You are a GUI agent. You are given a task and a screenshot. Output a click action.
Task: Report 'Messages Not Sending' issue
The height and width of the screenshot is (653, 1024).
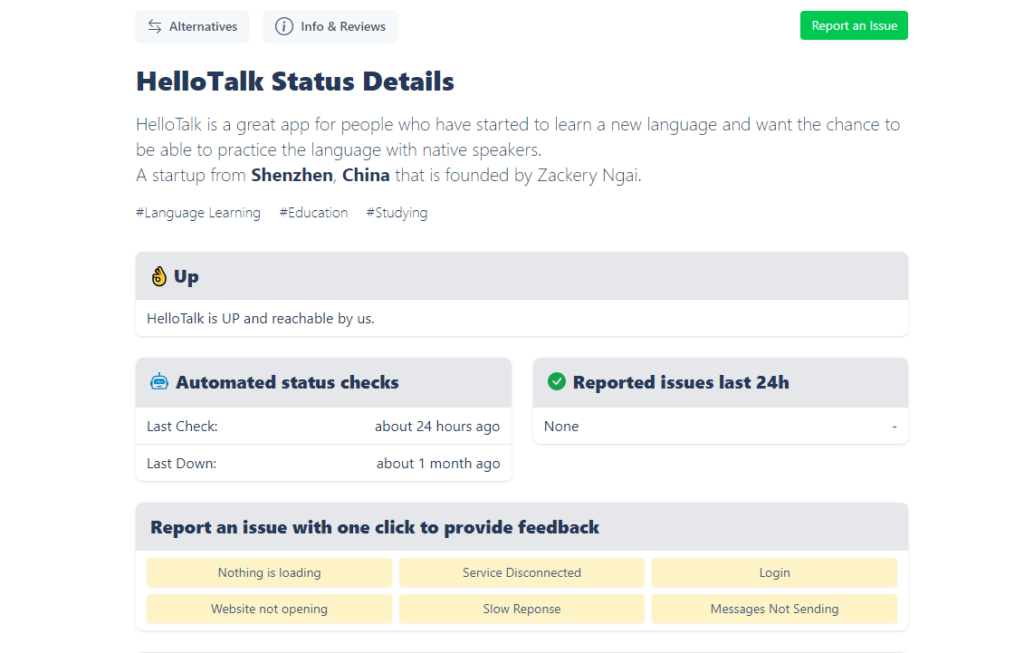click(x=775, y=609)
